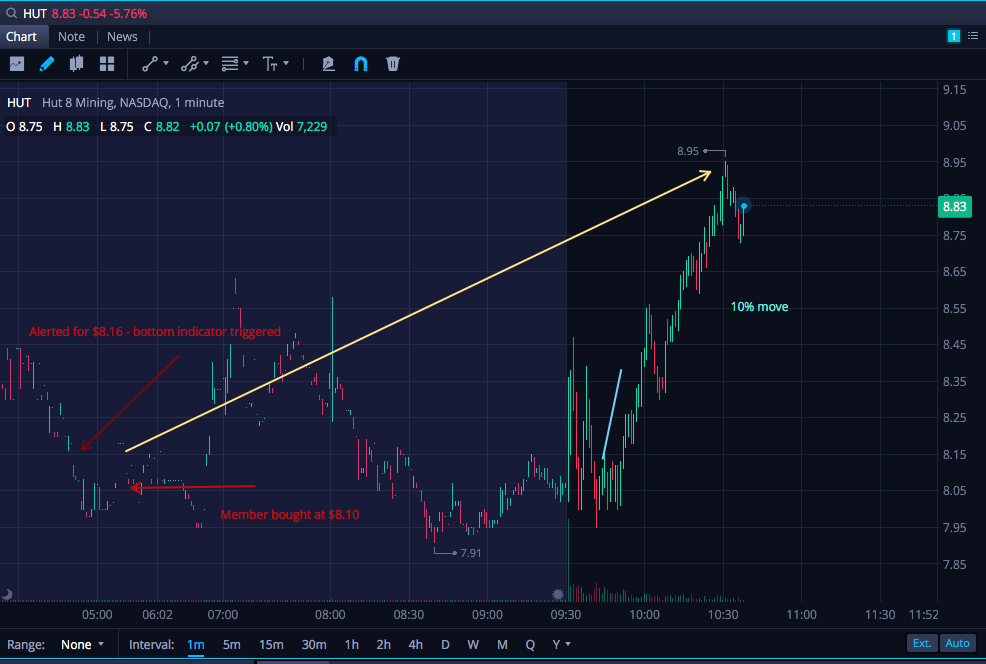The image size is (986, 664).
Task: Expand the trend line tool dropdown arrow
Action: [166, 64]
